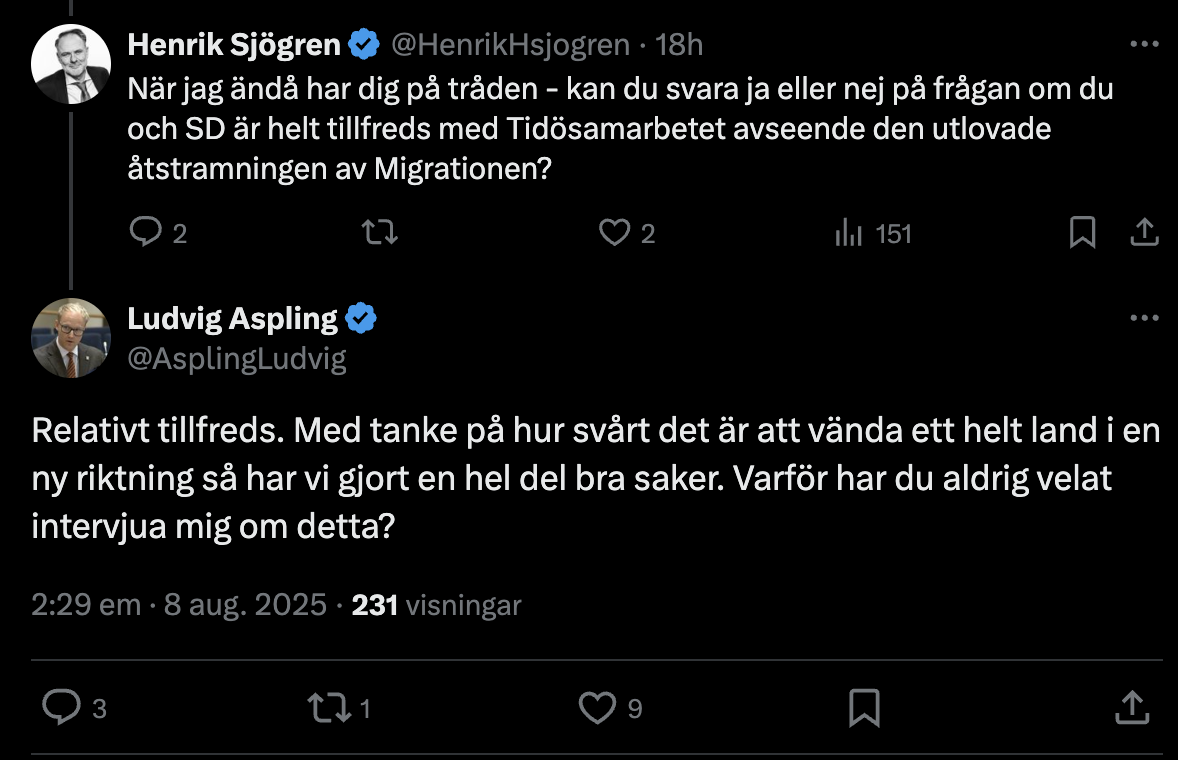Open the @HenrikHsjogren handle link
The height and width of the screenshot is (760, 1178).
tap(510, 45)
